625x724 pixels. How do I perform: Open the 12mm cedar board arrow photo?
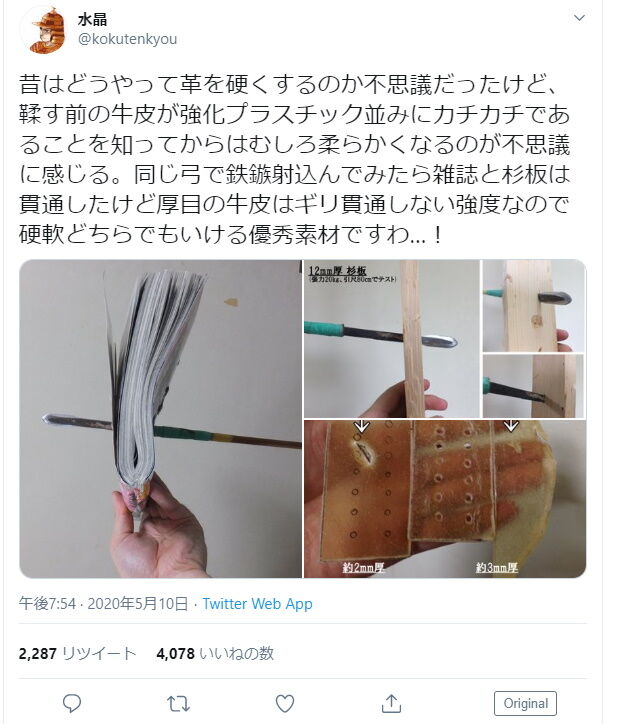(x=391, y=339)
